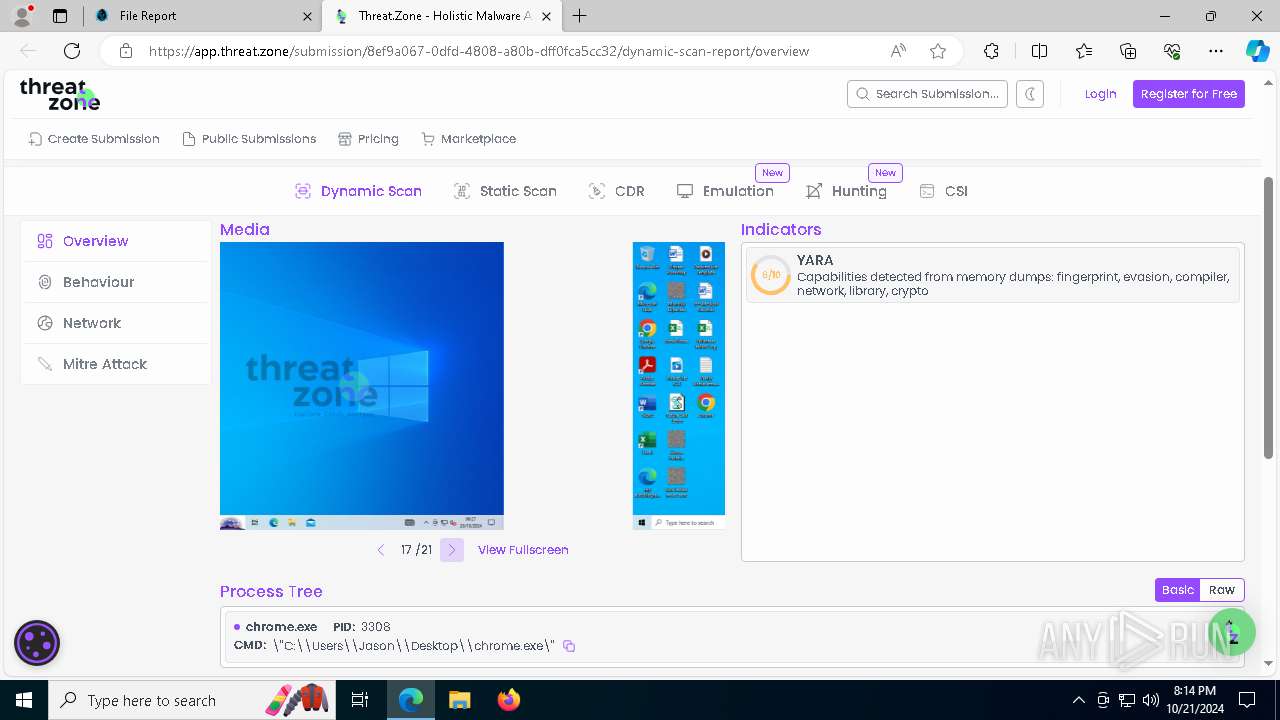Click Register for Free button
1280x720 pixels.
click(1189, 94)
